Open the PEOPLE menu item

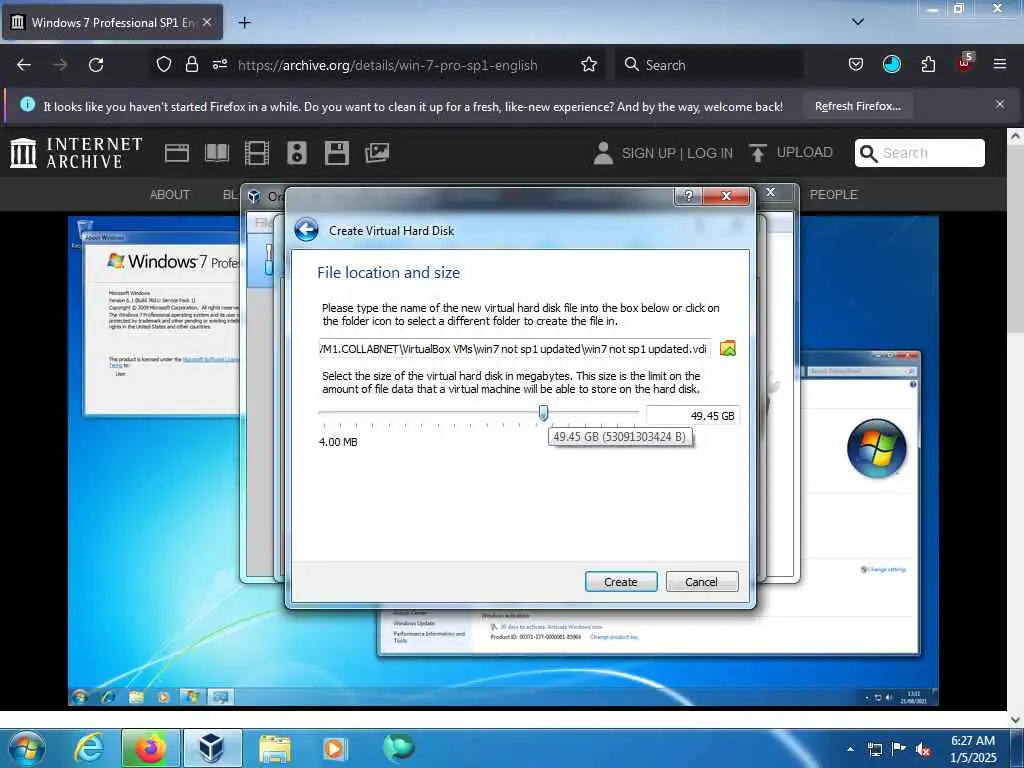833,195
